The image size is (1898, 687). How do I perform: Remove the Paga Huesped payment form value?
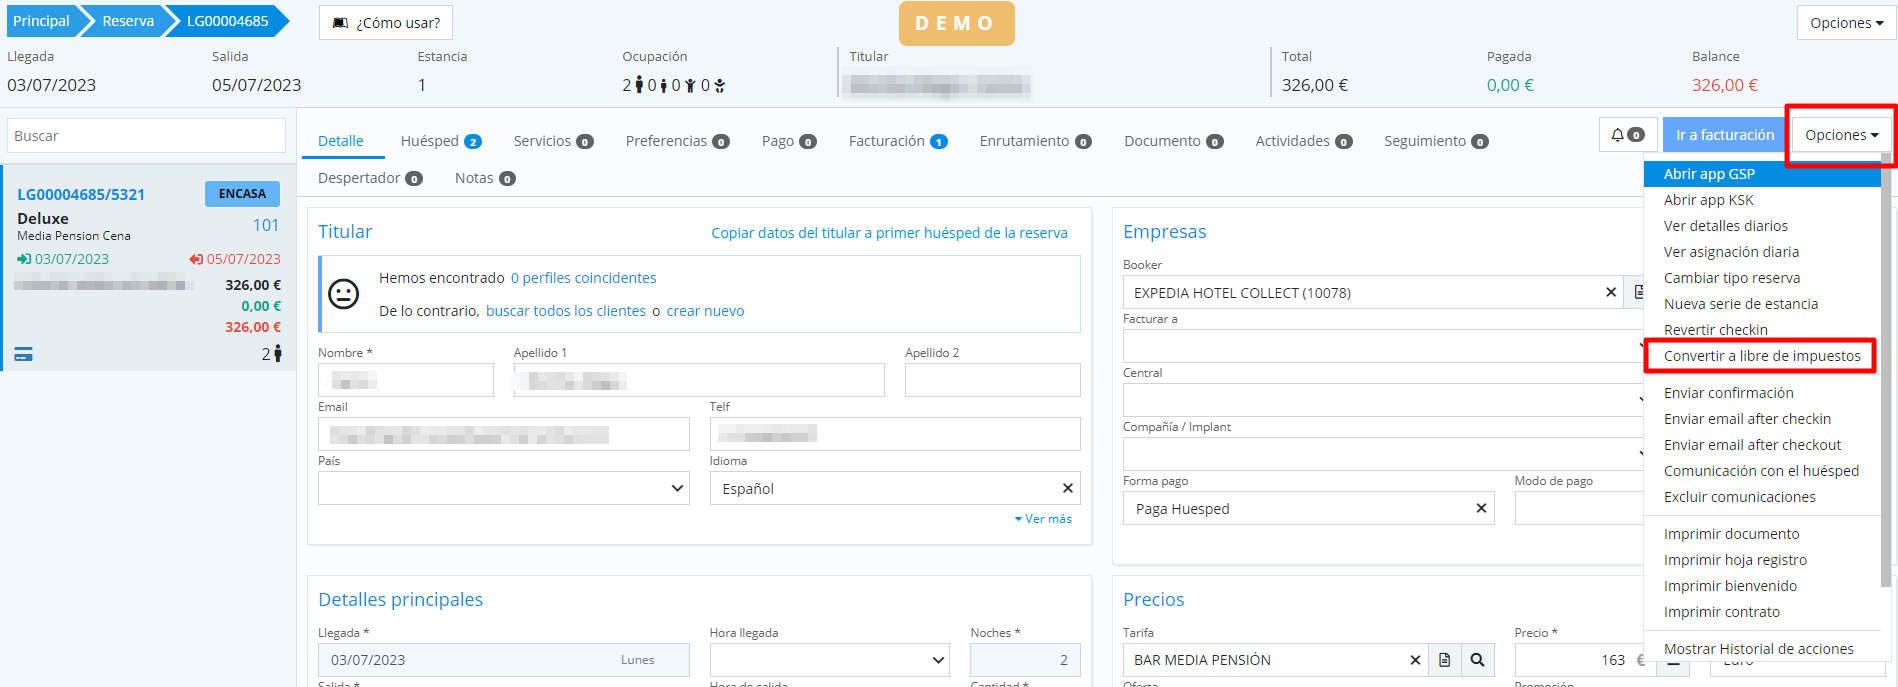(x=1481, y=509)
